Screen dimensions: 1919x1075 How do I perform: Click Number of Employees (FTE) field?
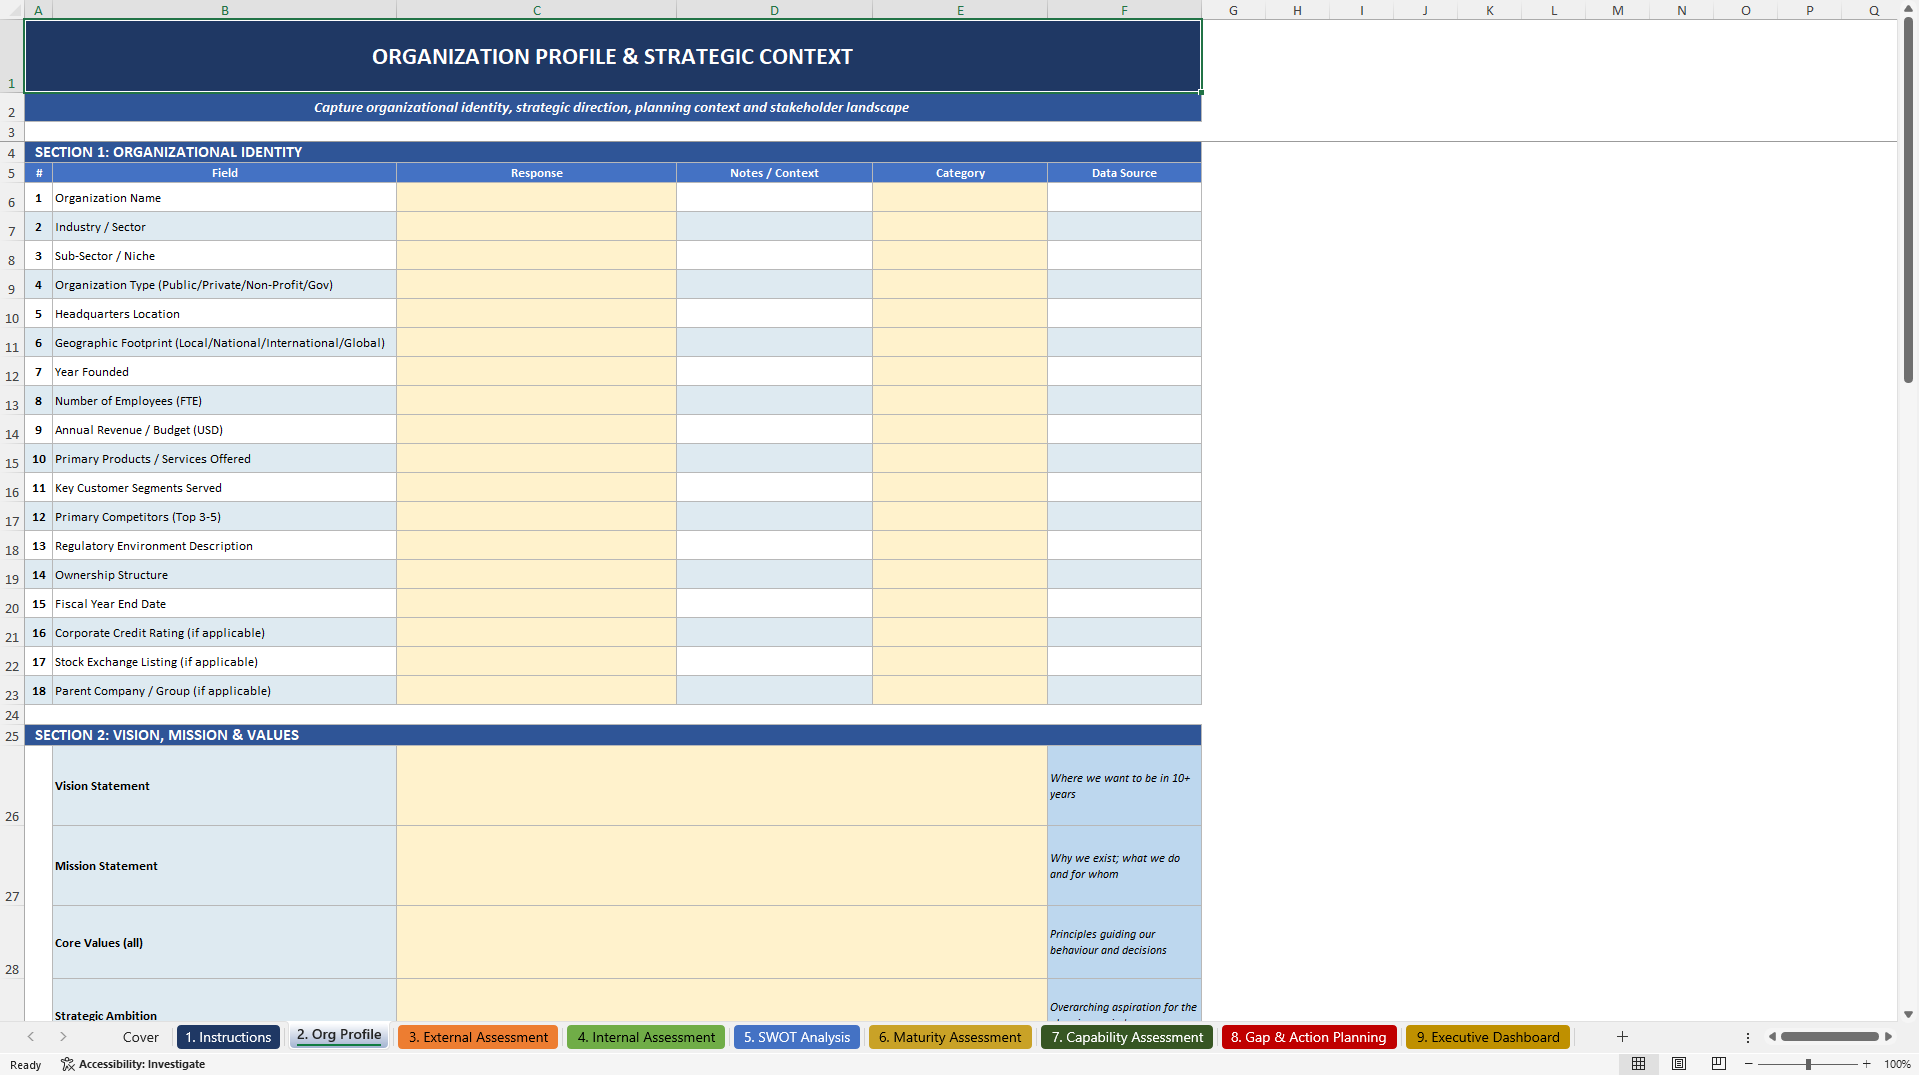coord(225,401)
